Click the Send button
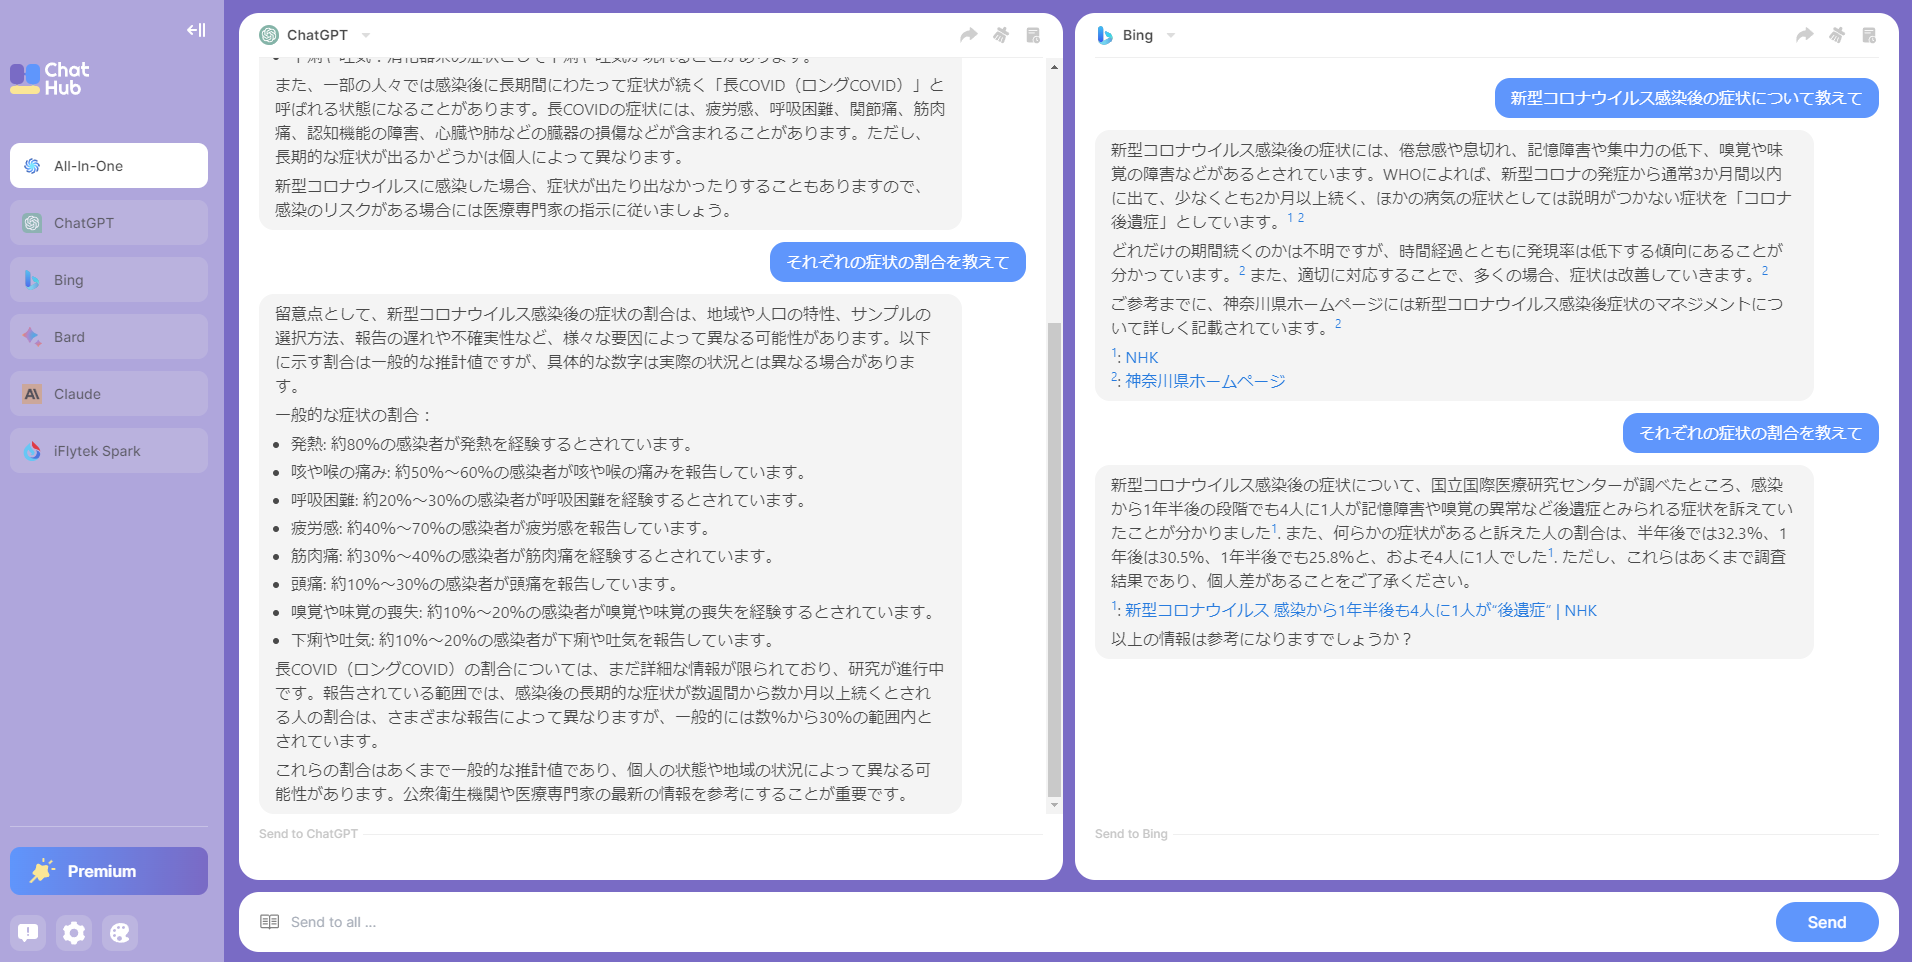 [1827, 922]
